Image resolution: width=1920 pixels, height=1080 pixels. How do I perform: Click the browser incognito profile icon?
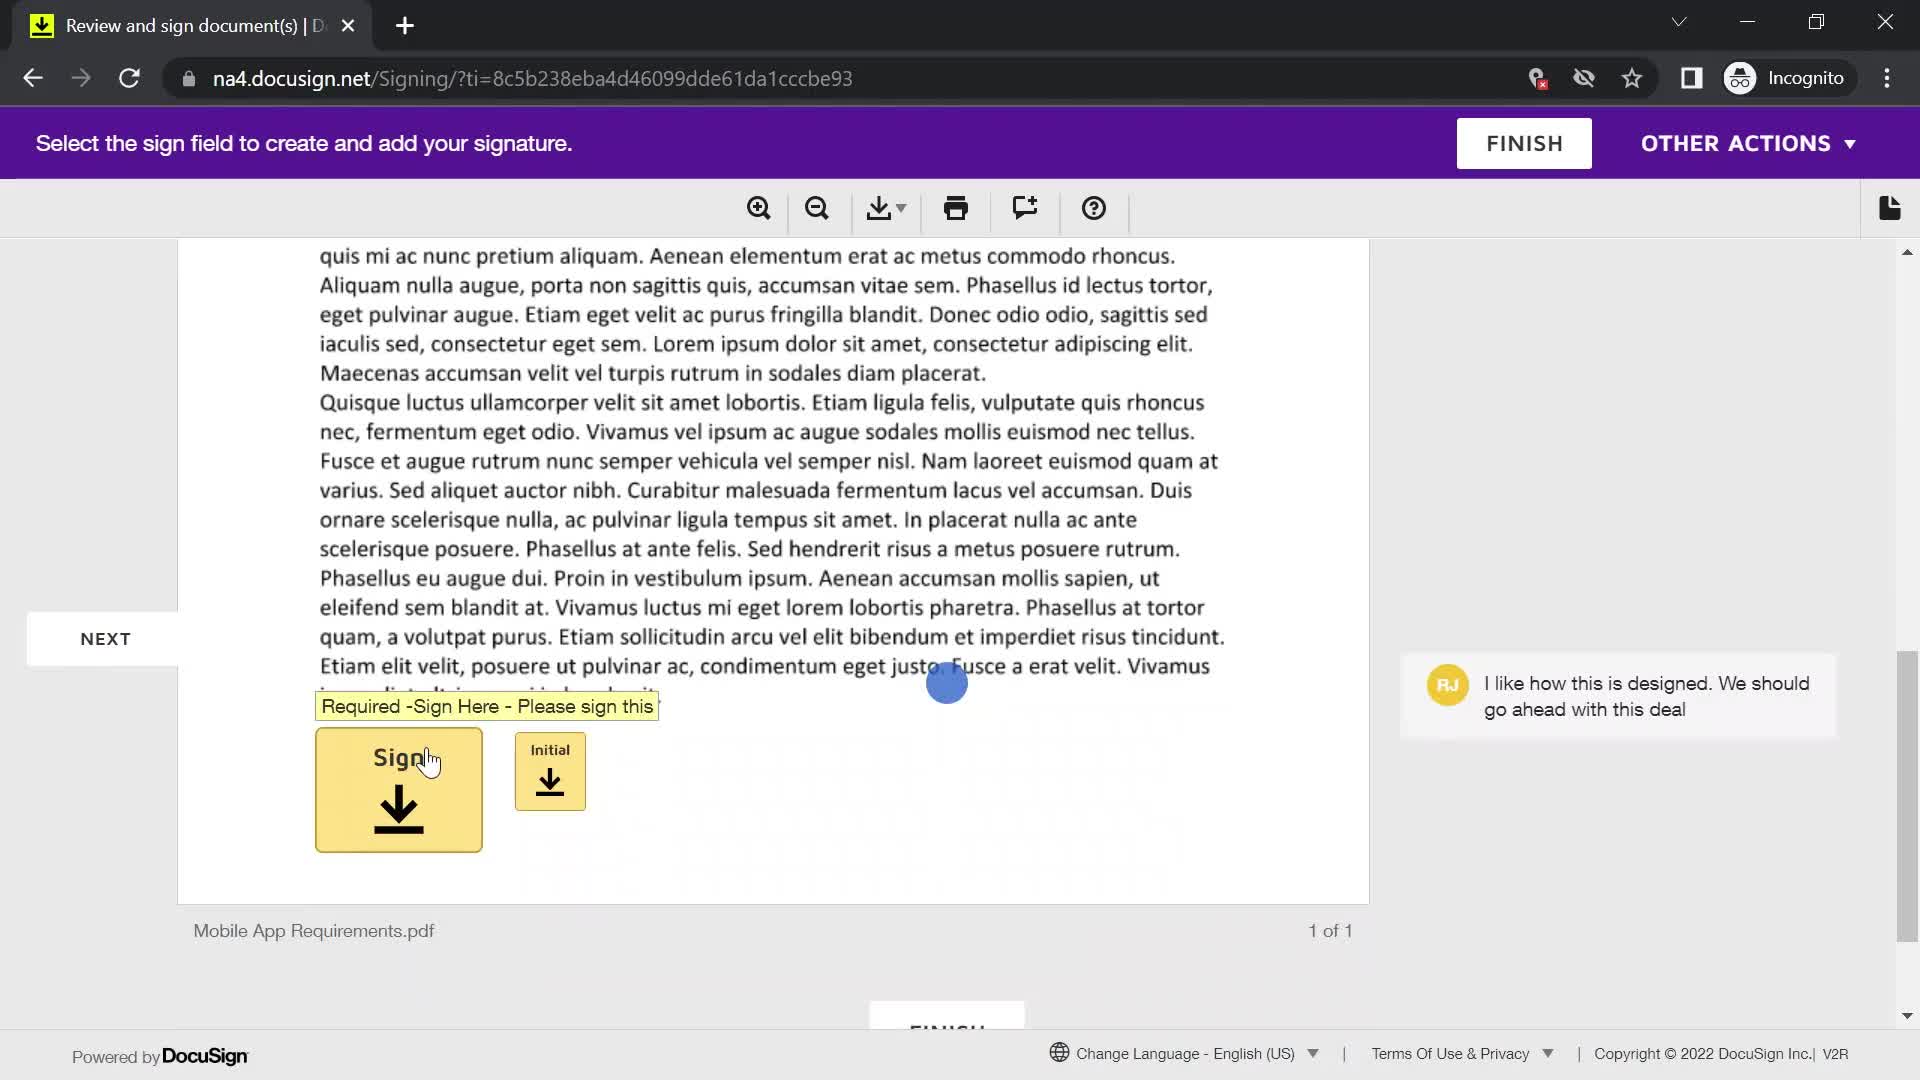(1743, 78)
